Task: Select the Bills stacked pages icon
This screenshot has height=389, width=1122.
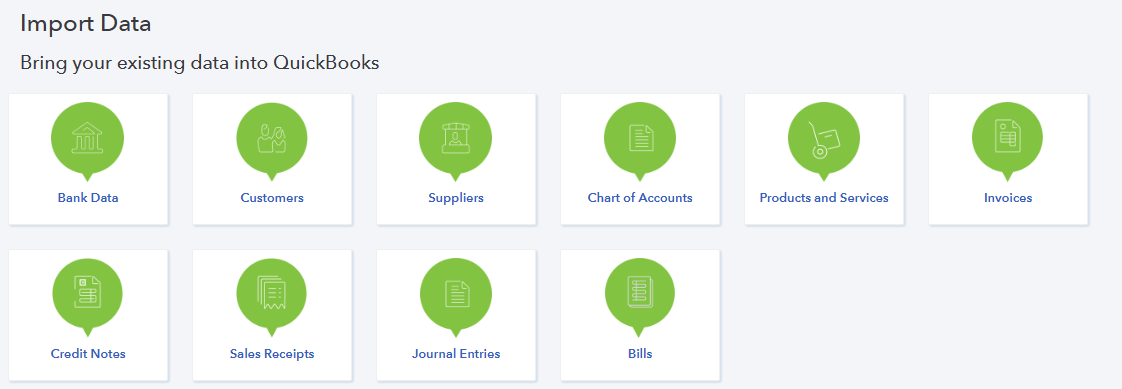Action: [640, 294]
